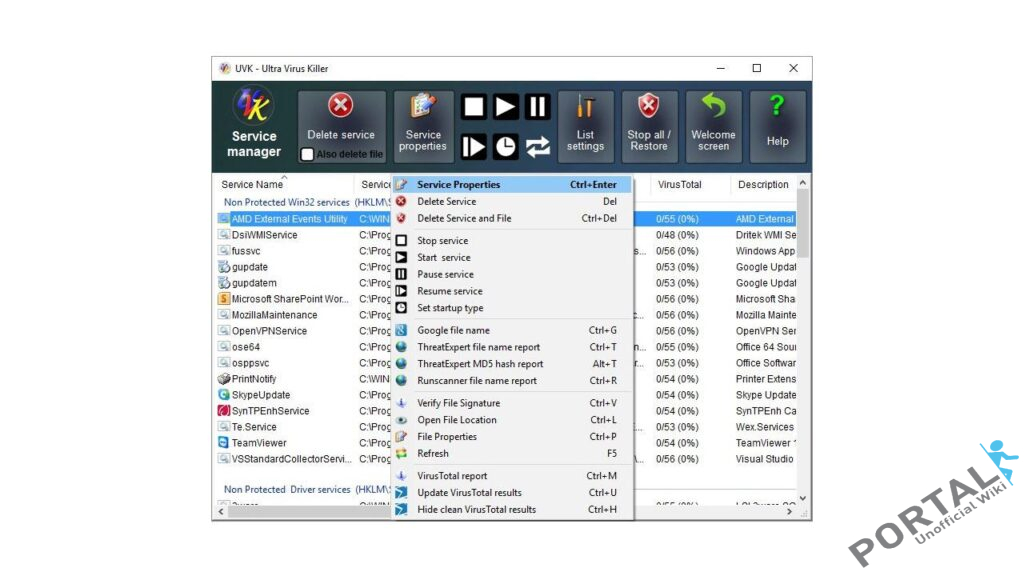The height and width of the screenshot is (576, 1024).
Task: Select the TeamViewer service row
Action: 259,443
